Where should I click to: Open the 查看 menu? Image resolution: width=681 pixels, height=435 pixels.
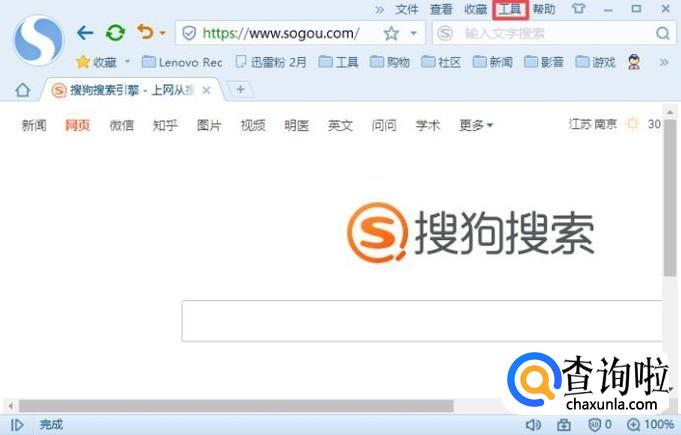(441, 9)
